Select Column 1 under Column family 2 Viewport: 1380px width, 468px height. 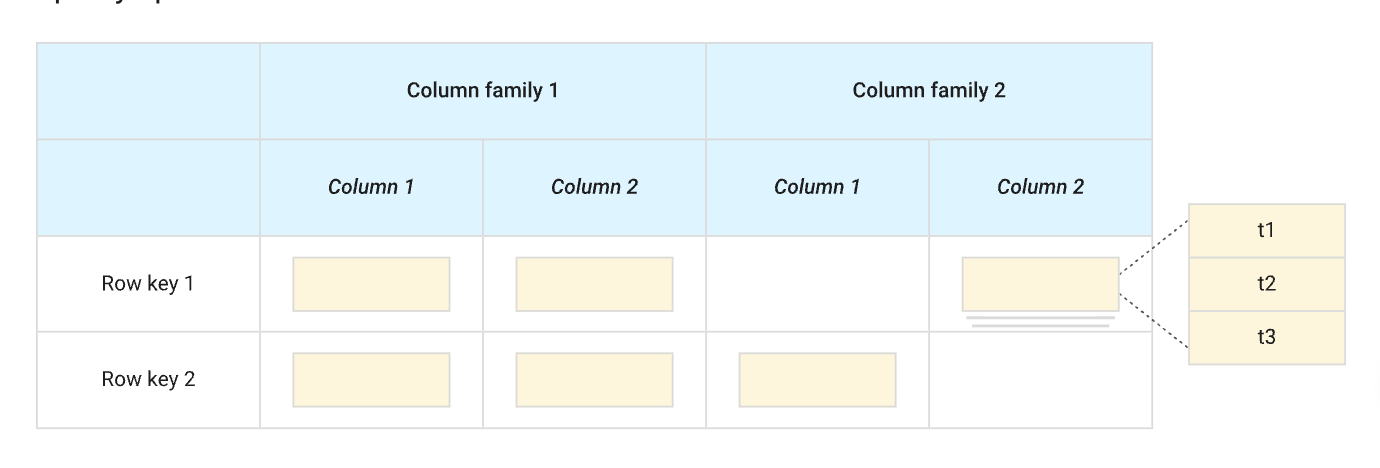tap(817, 187)
